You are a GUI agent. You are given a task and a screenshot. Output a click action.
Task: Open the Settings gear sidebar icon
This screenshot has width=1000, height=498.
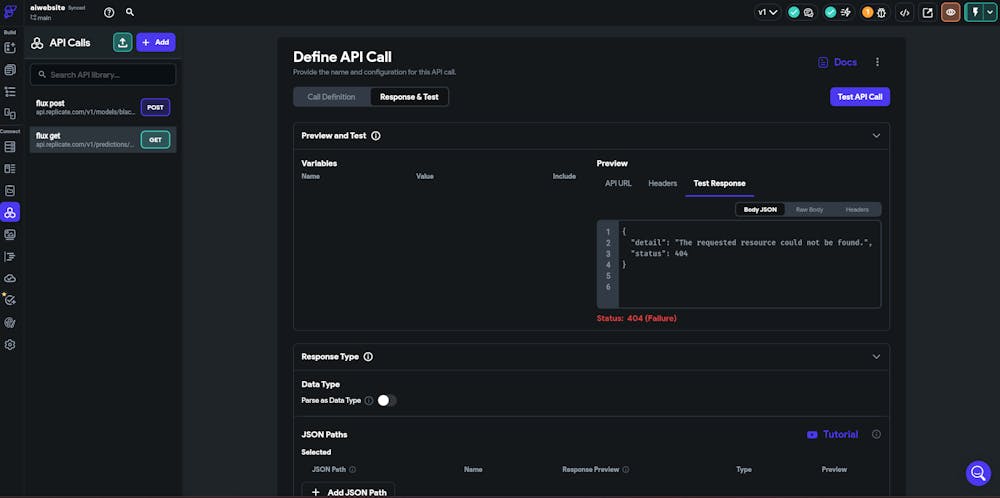(10, 345)
